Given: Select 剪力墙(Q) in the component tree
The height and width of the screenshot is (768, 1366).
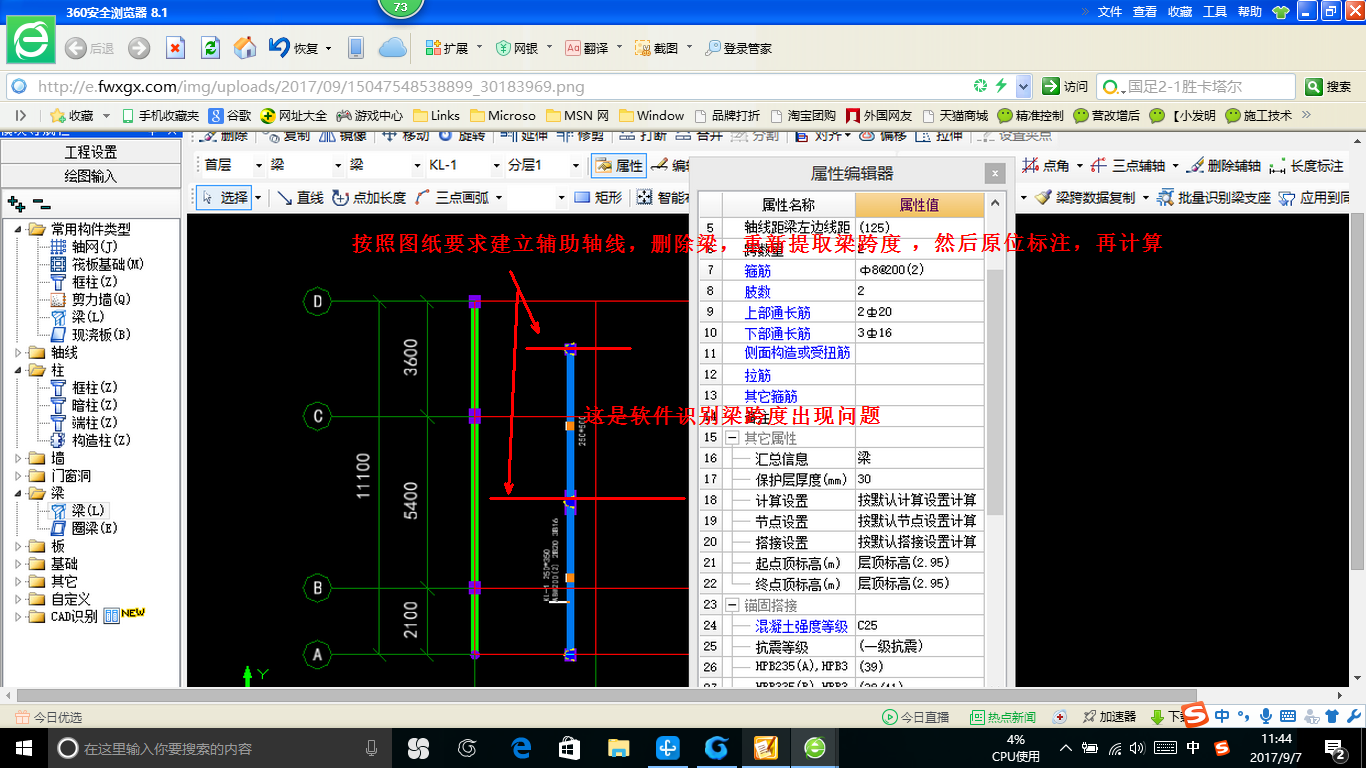Looking at the screenshot, I should (x=91, y=299).
